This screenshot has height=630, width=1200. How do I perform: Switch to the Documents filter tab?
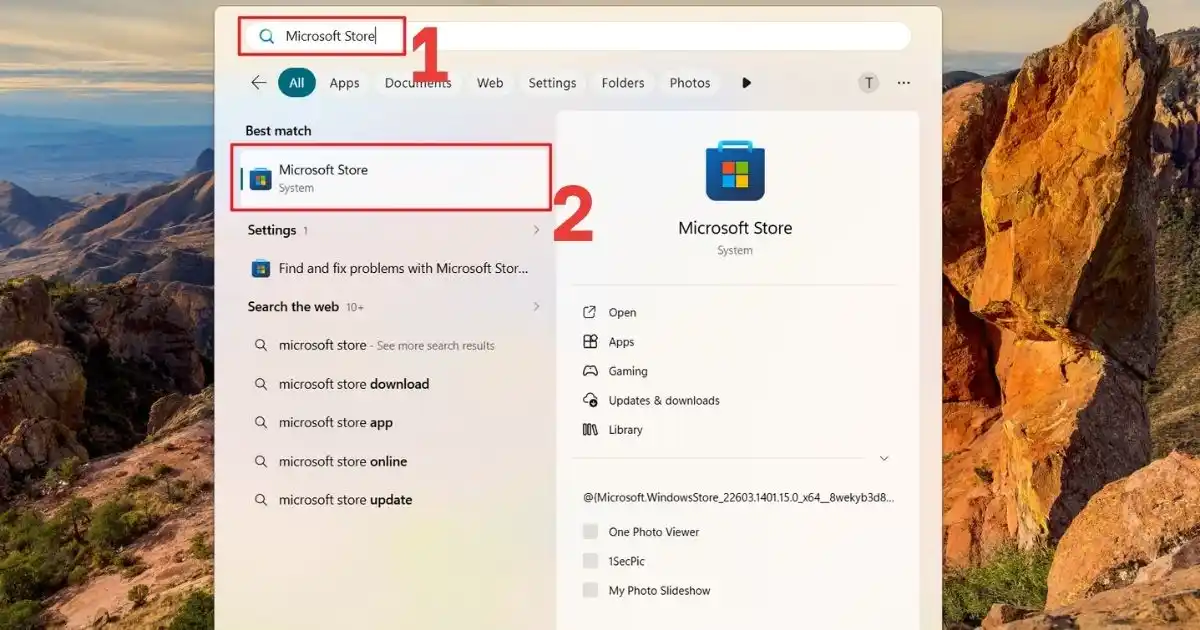[418, 83]
